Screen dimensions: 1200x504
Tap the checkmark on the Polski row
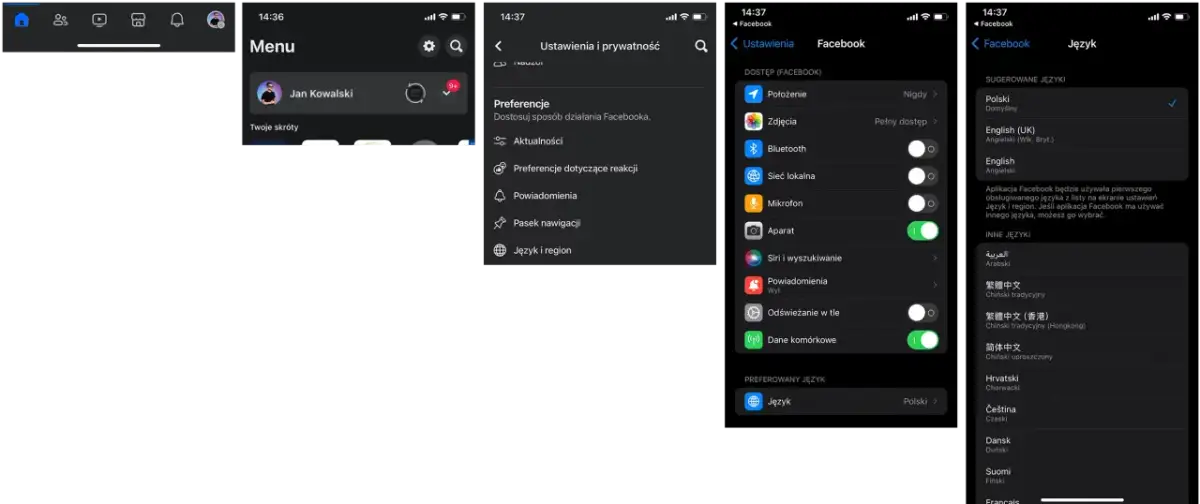[x=1171, y=103]
